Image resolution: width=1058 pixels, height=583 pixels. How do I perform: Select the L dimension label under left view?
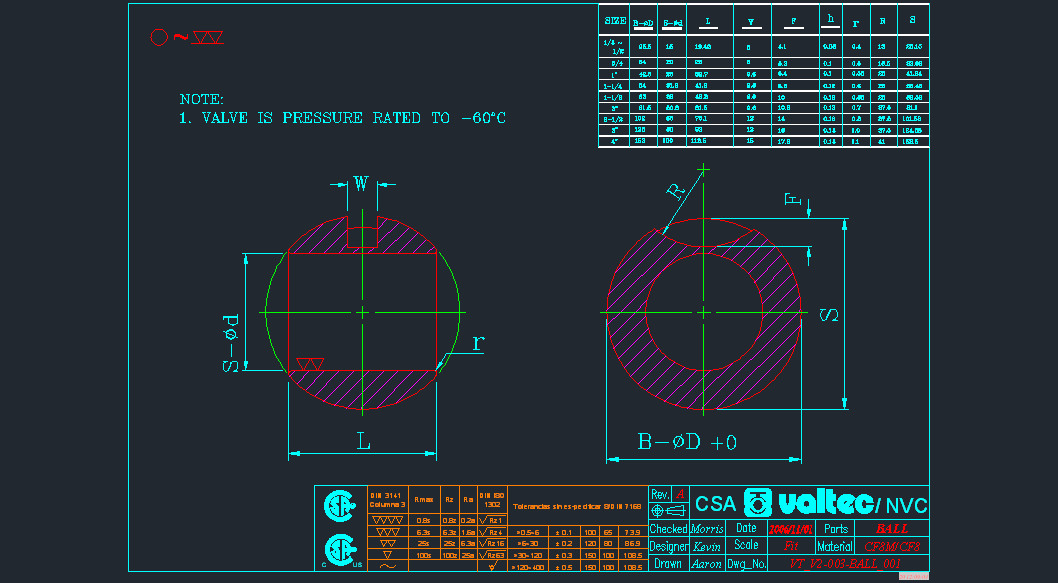(363, 441)
